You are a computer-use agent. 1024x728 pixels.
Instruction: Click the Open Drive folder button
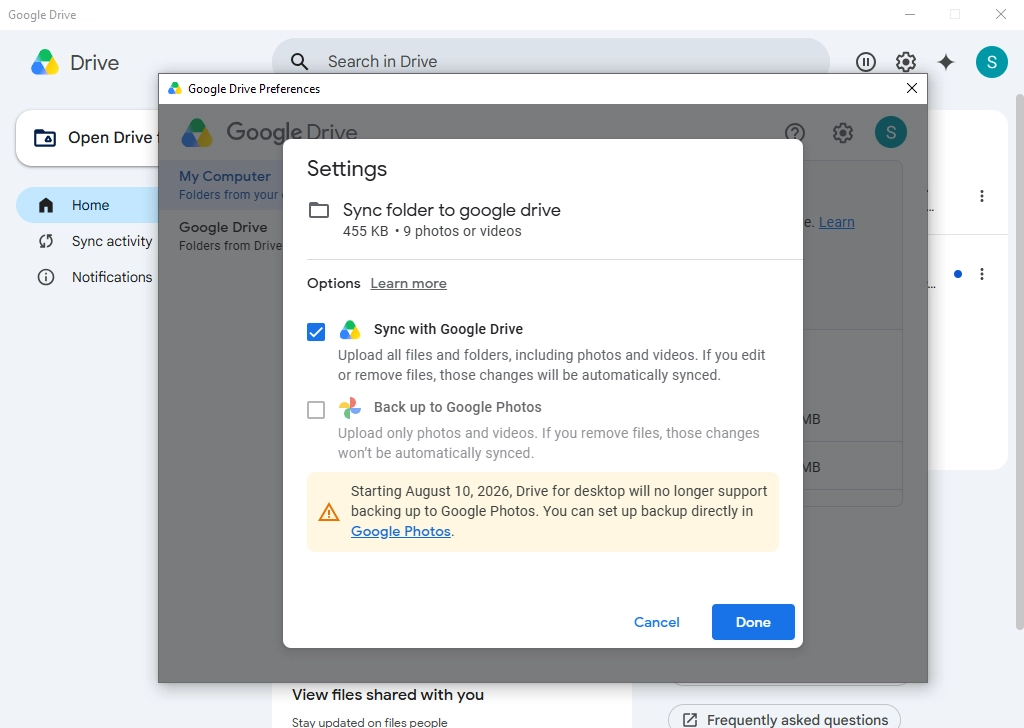88,138
